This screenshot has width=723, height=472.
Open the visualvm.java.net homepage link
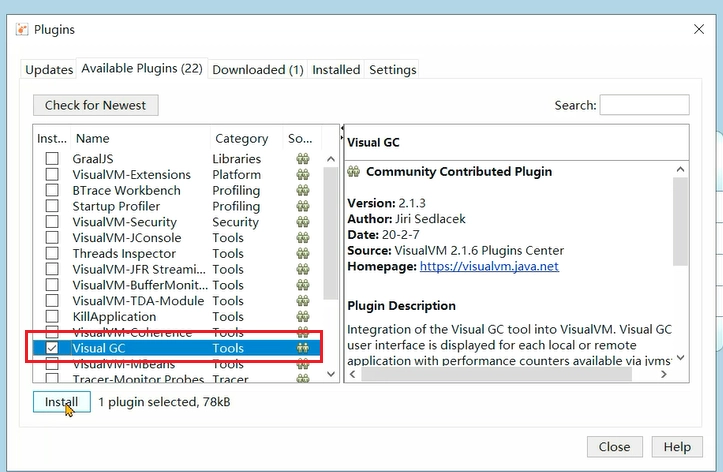pos(489,266)
